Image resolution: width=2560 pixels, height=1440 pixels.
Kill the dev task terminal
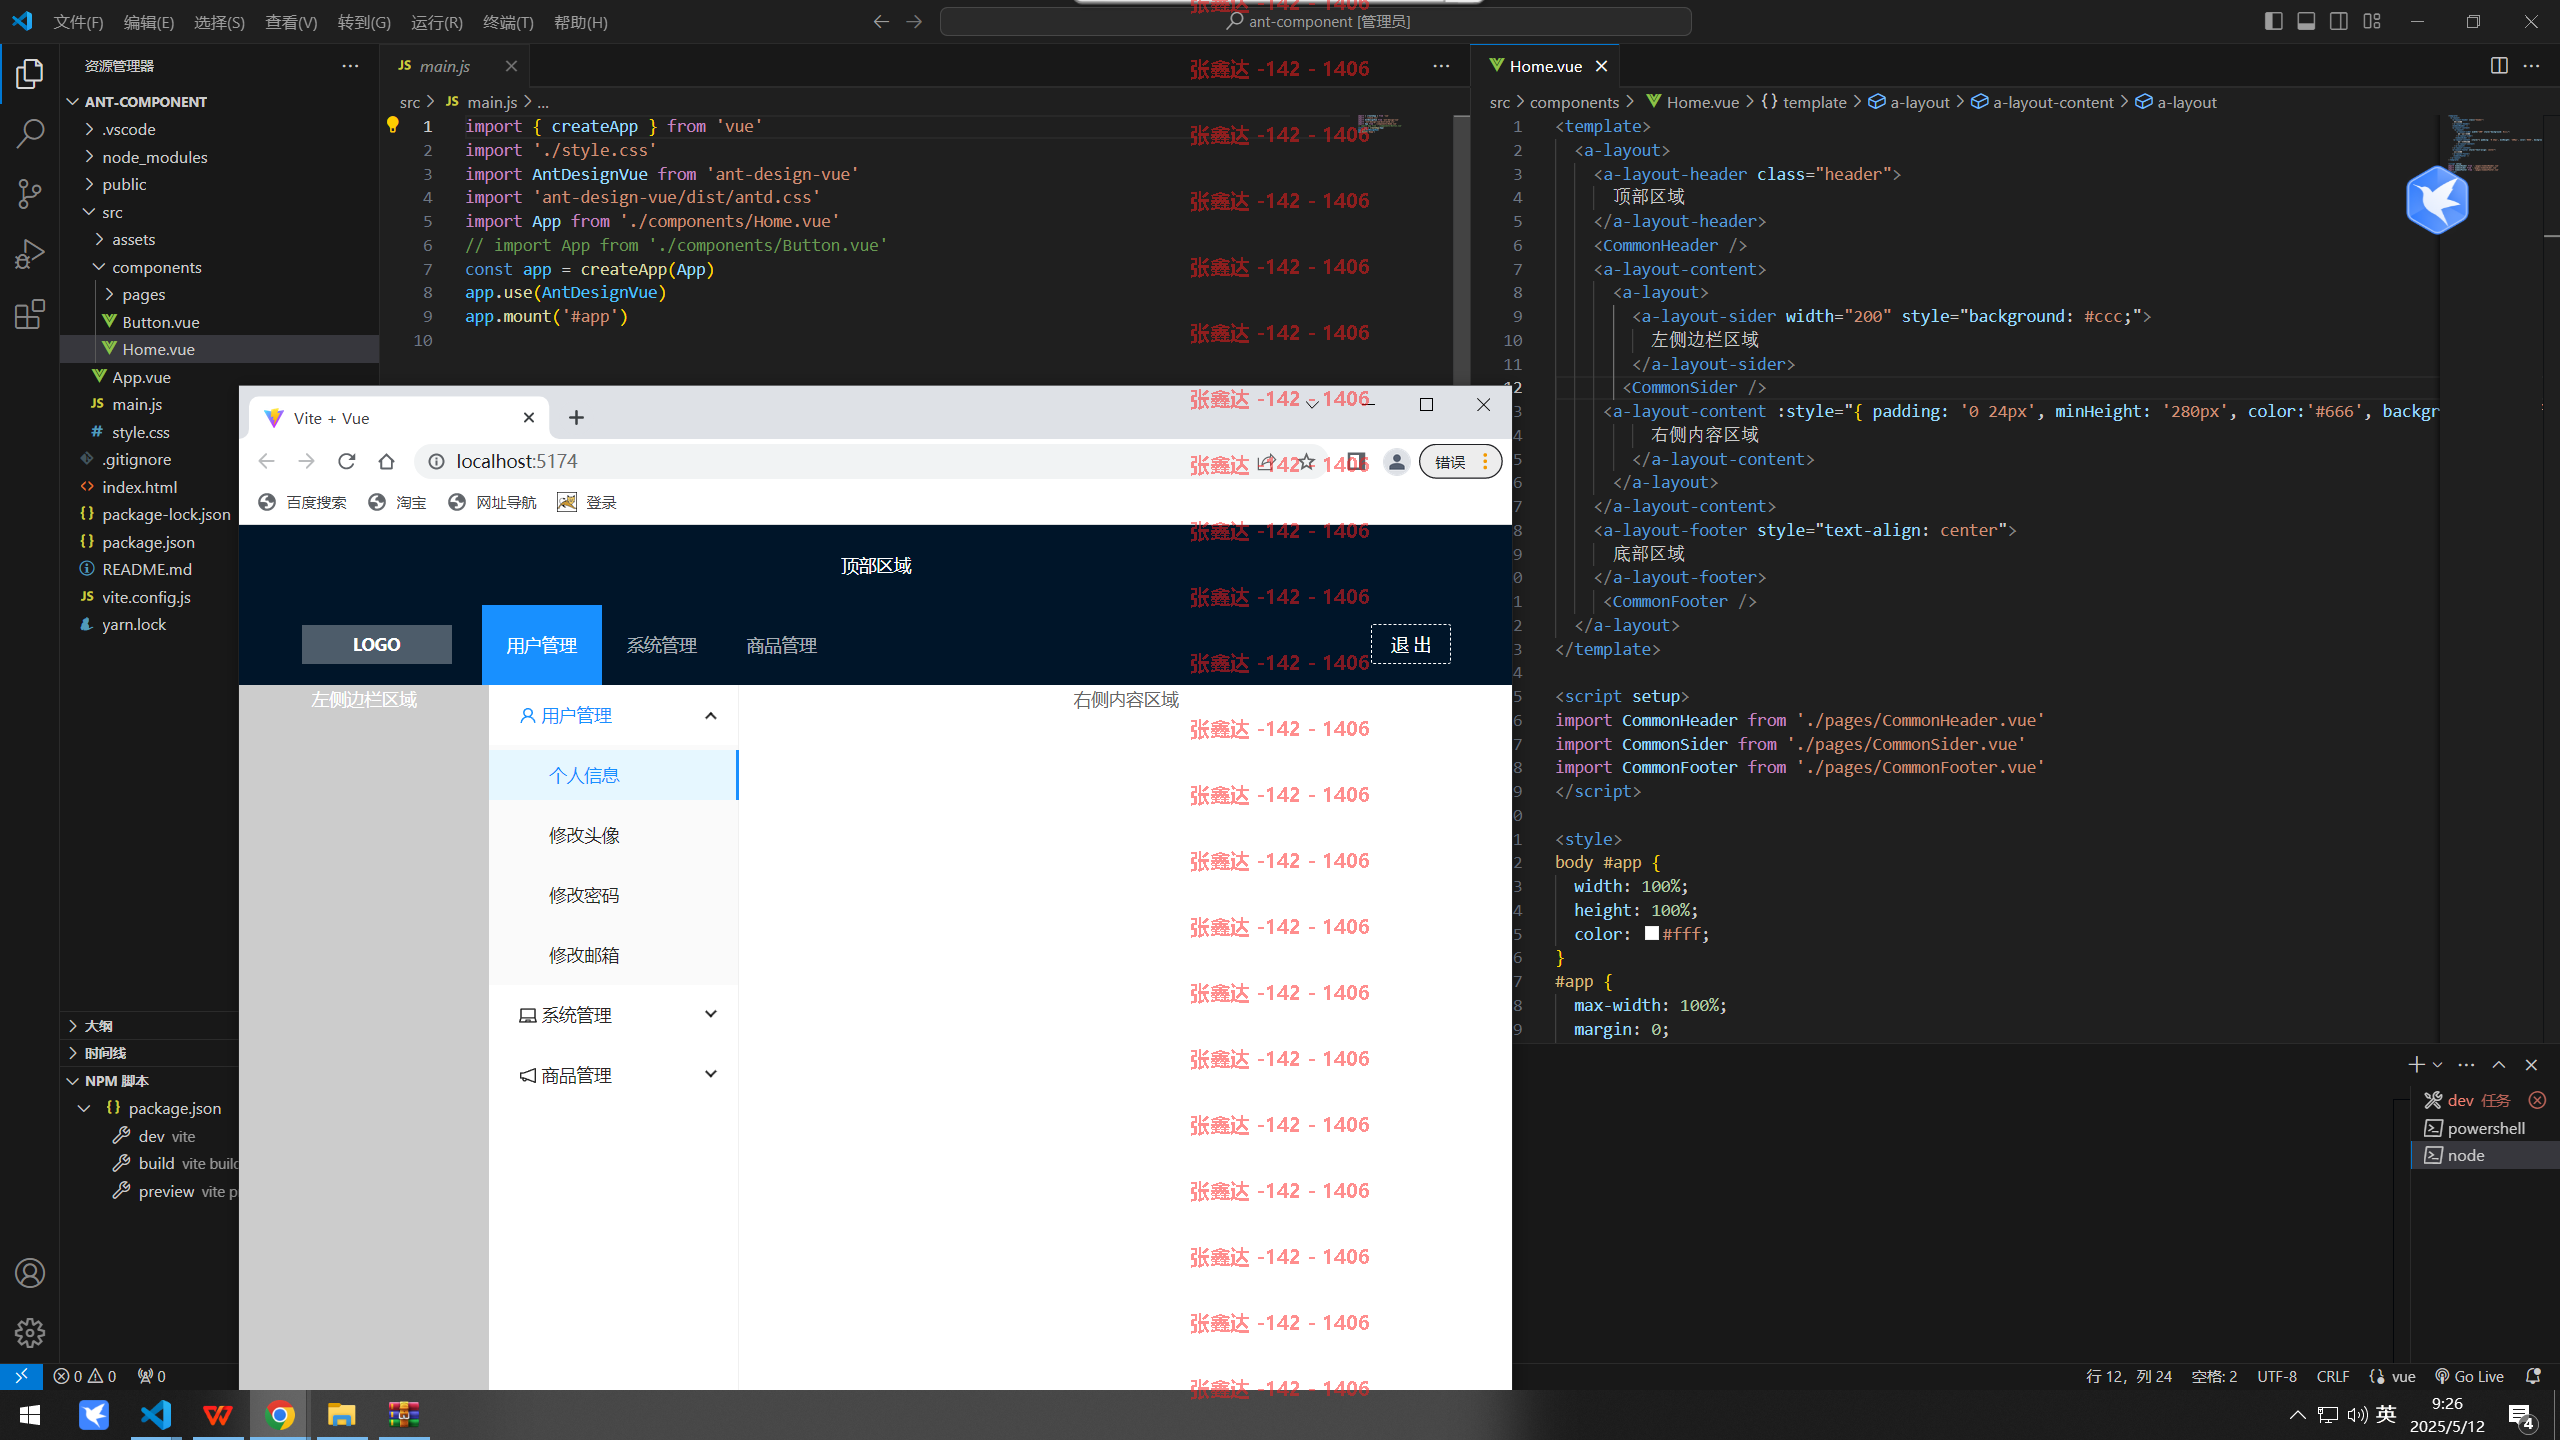tap(2537, 1100)
